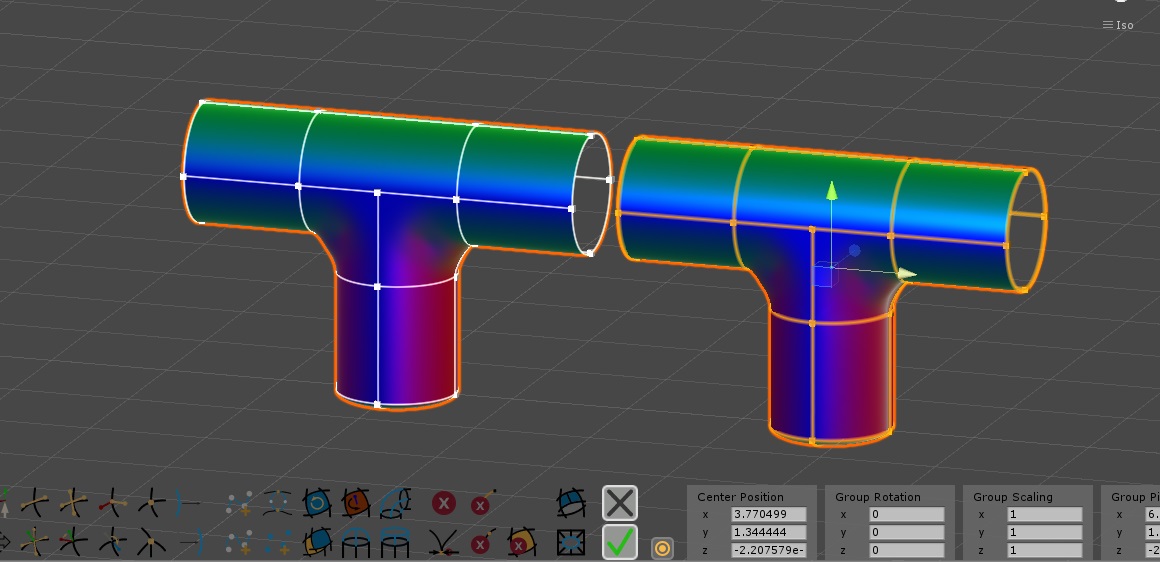This screenshot has height=562, width=1160.
Task: Open the hamburger menu beside Iso
Action: 1107,25
